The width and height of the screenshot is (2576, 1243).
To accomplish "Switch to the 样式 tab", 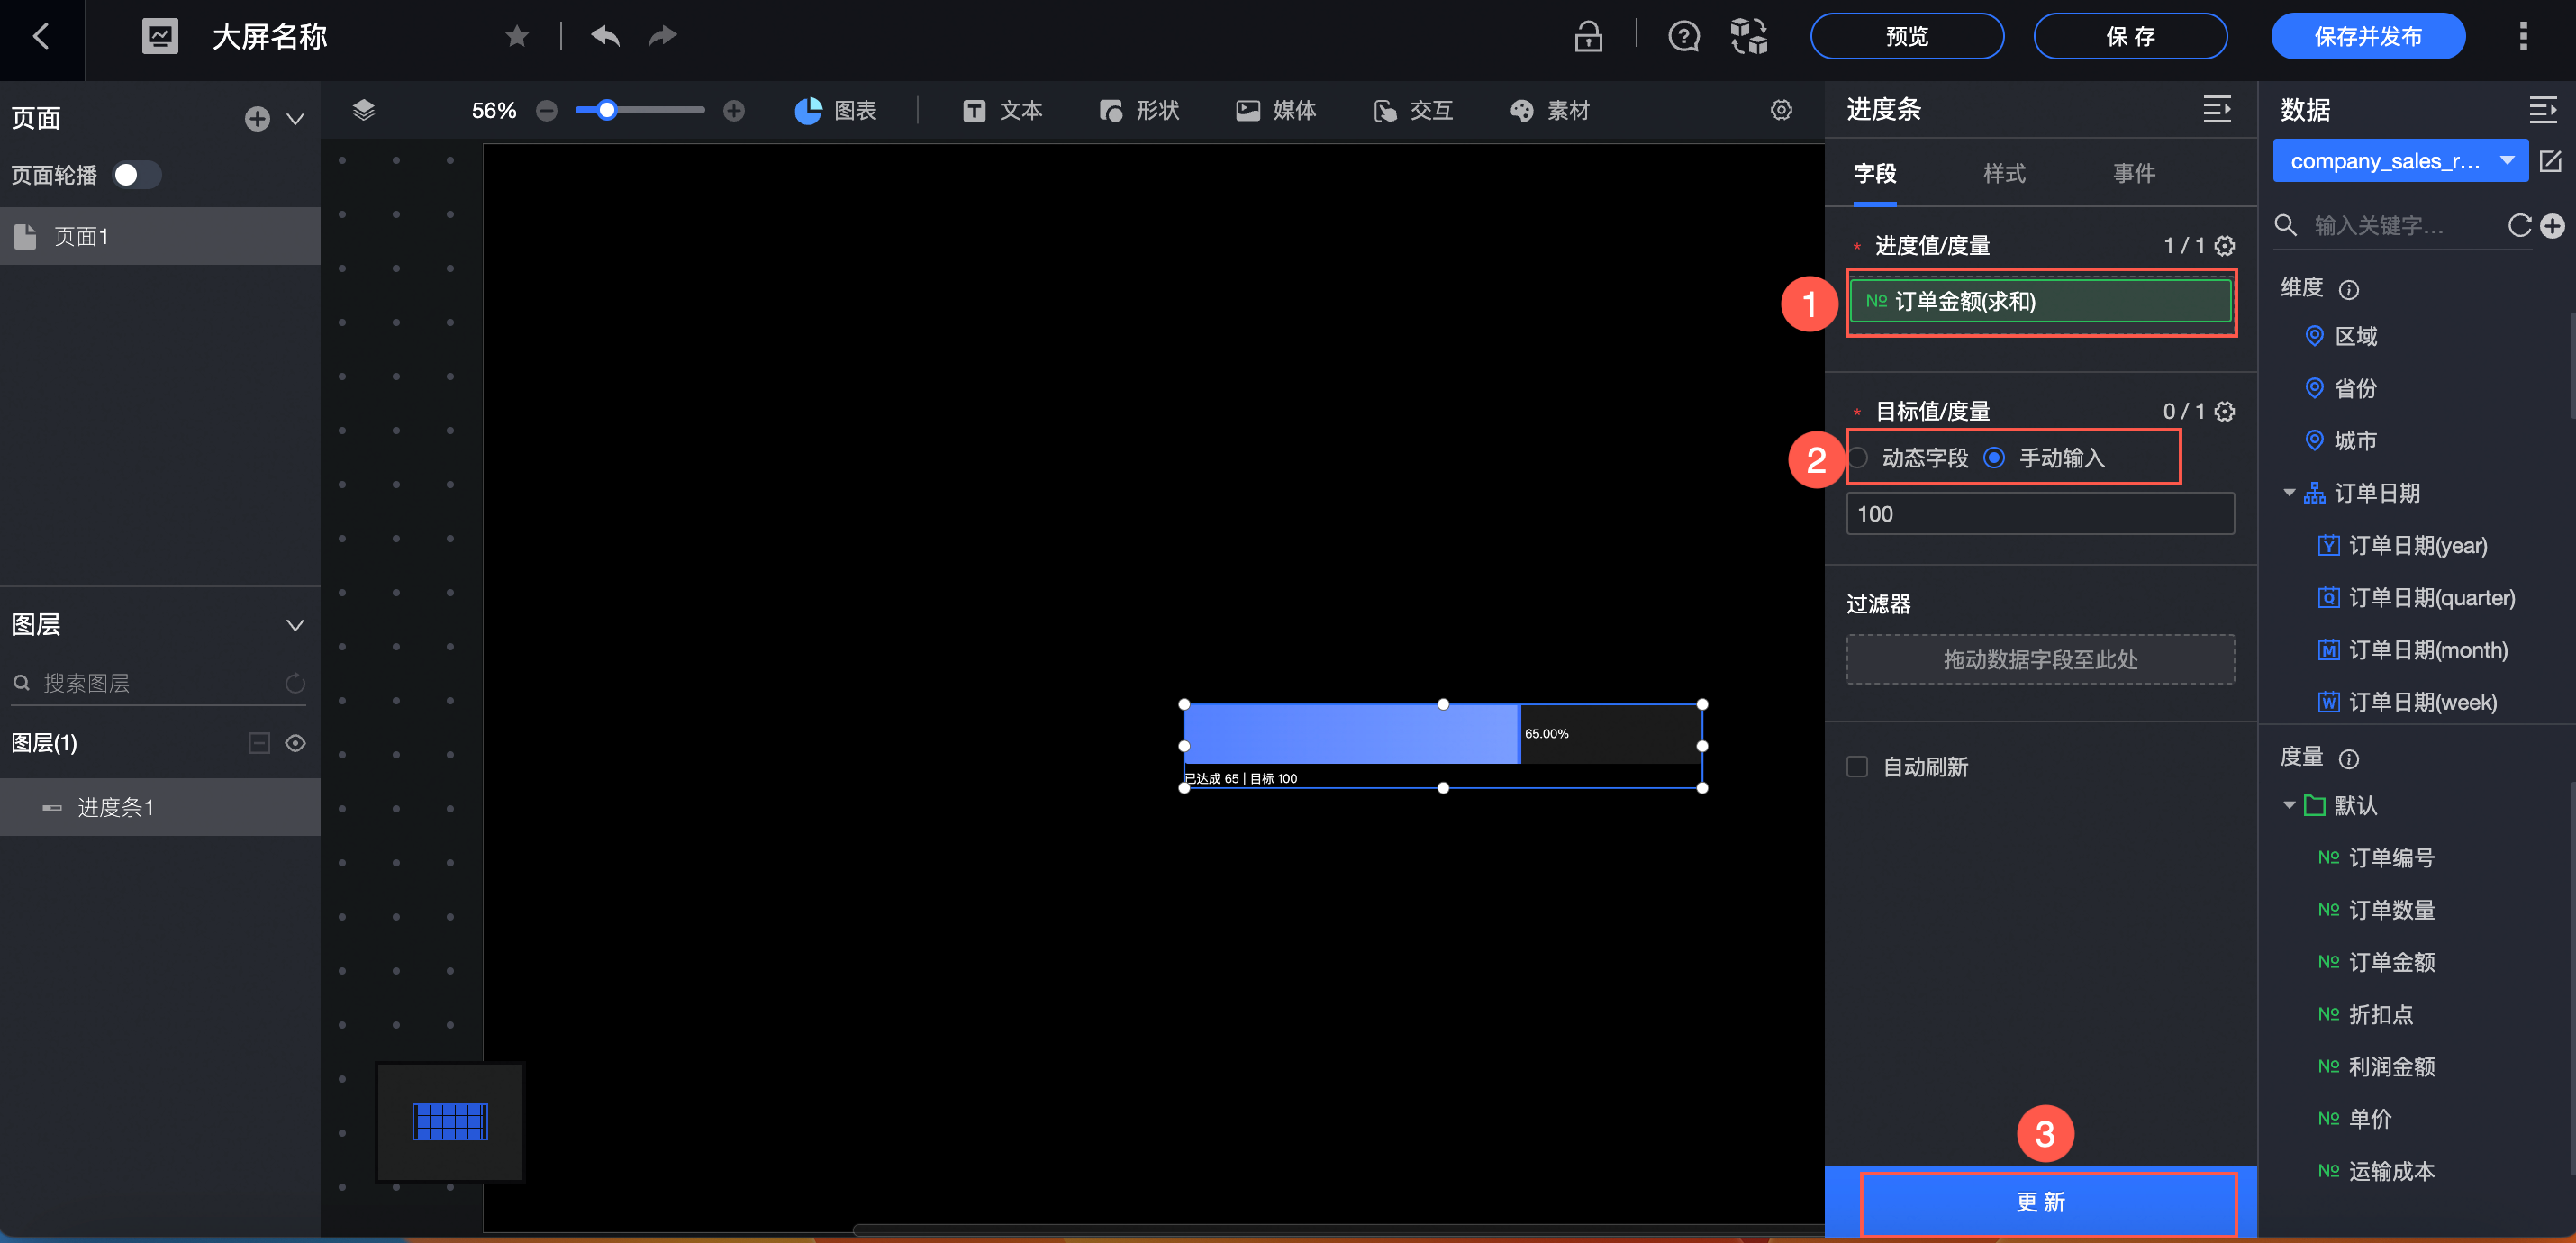I will 2004,173.
